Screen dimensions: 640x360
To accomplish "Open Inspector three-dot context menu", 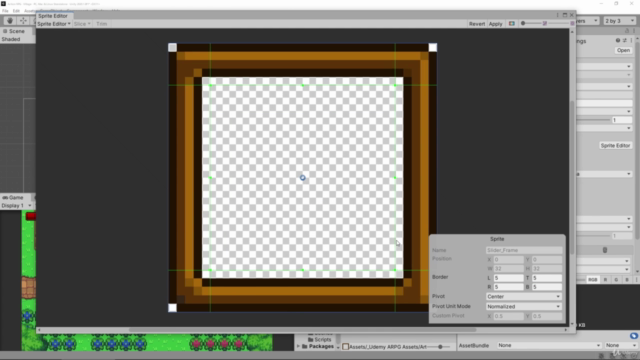I will (x=631, y=40).
